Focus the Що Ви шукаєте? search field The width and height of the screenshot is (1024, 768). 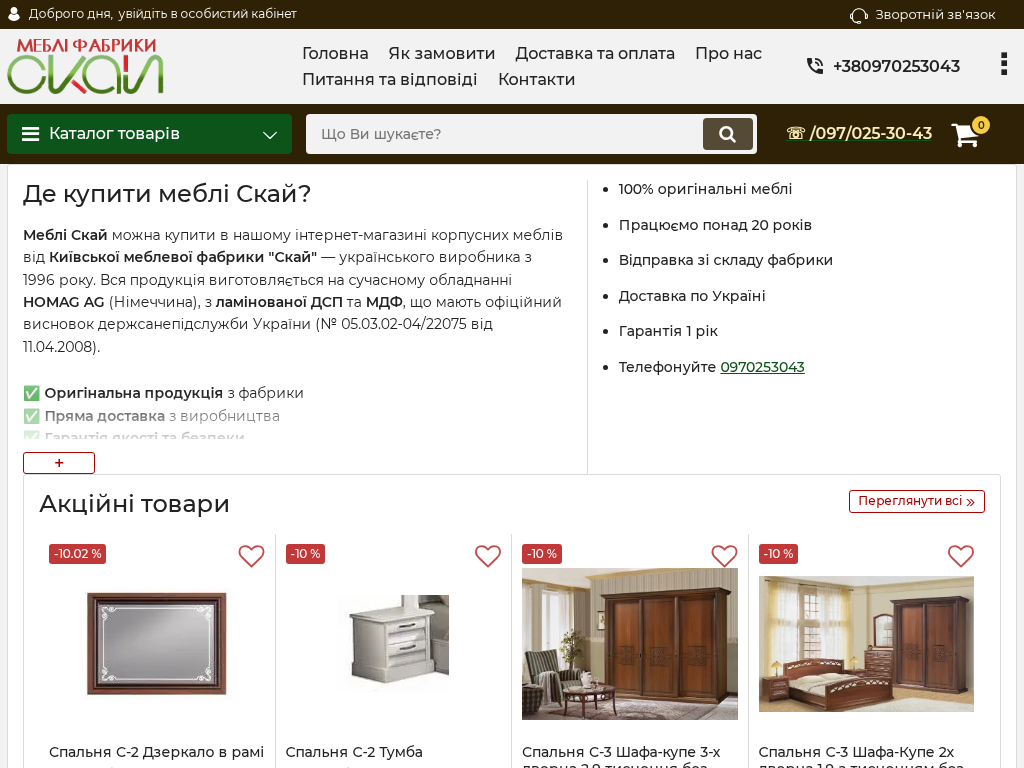coord(504,134)
